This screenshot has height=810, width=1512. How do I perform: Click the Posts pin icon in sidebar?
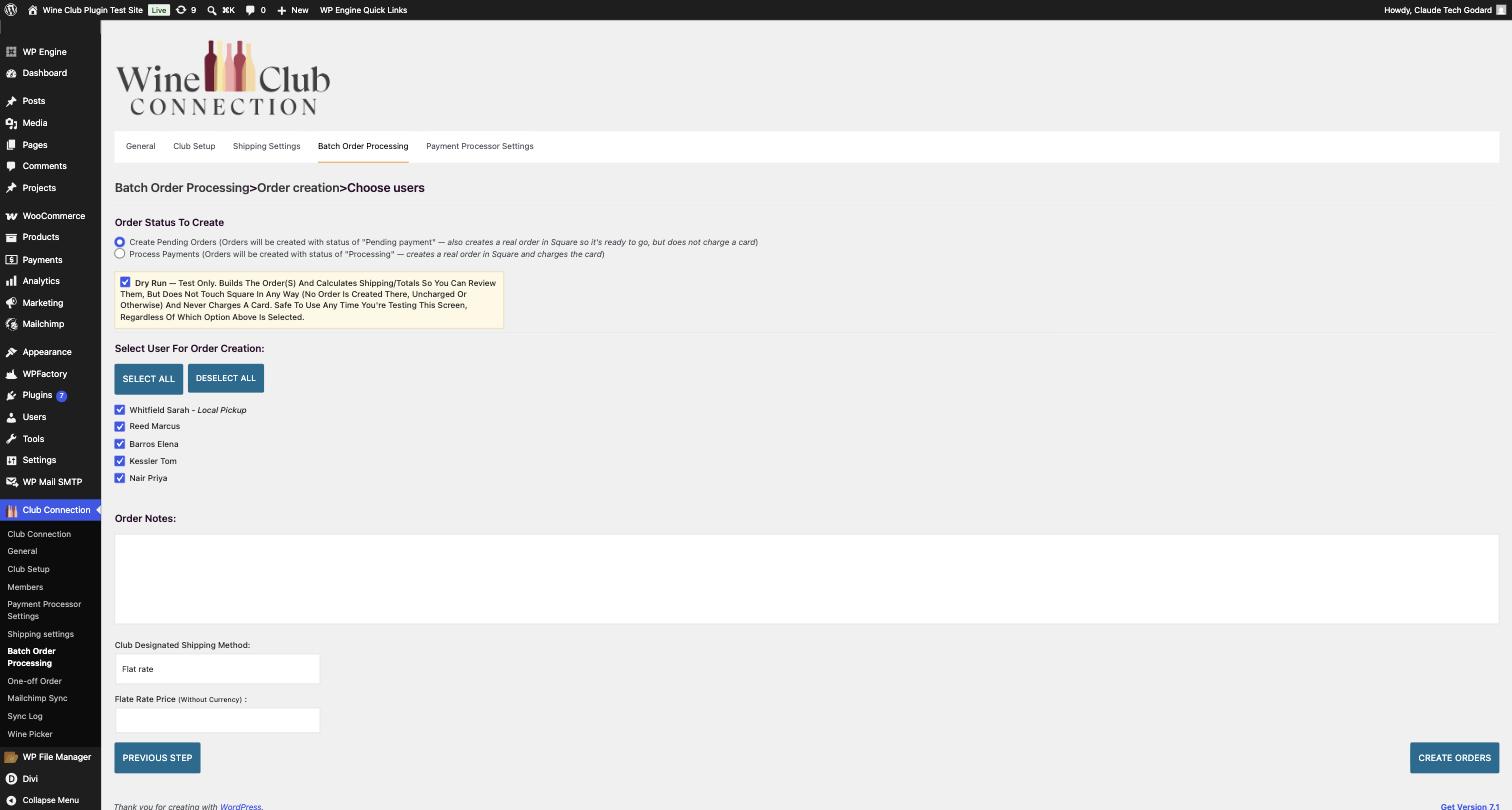11,101
